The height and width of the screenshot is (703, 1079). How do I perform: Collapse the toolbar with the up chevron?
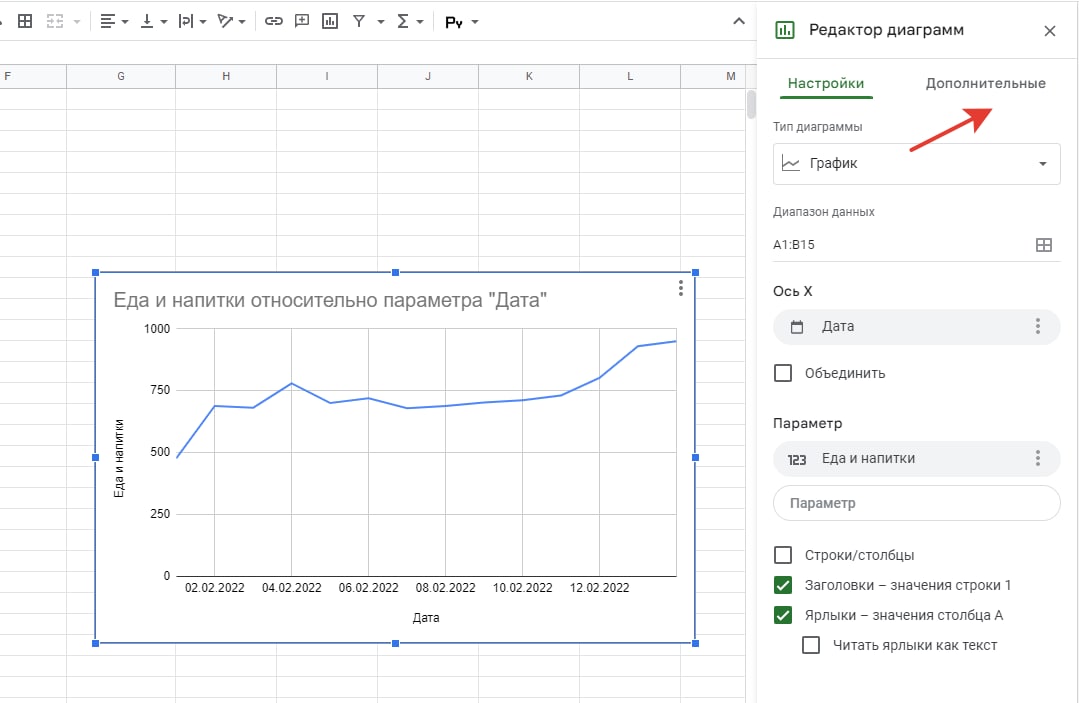point(739,21)
